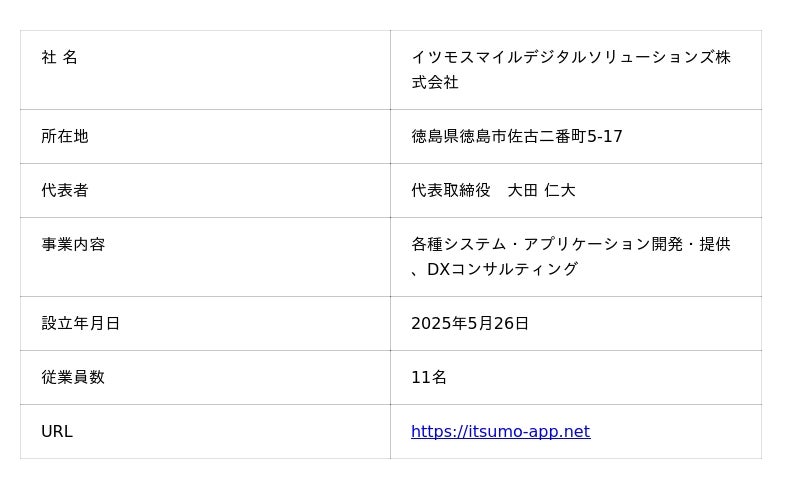800x489 pixels.
Task: Click the 代表取締役 title text
Action: pos(451,190)
